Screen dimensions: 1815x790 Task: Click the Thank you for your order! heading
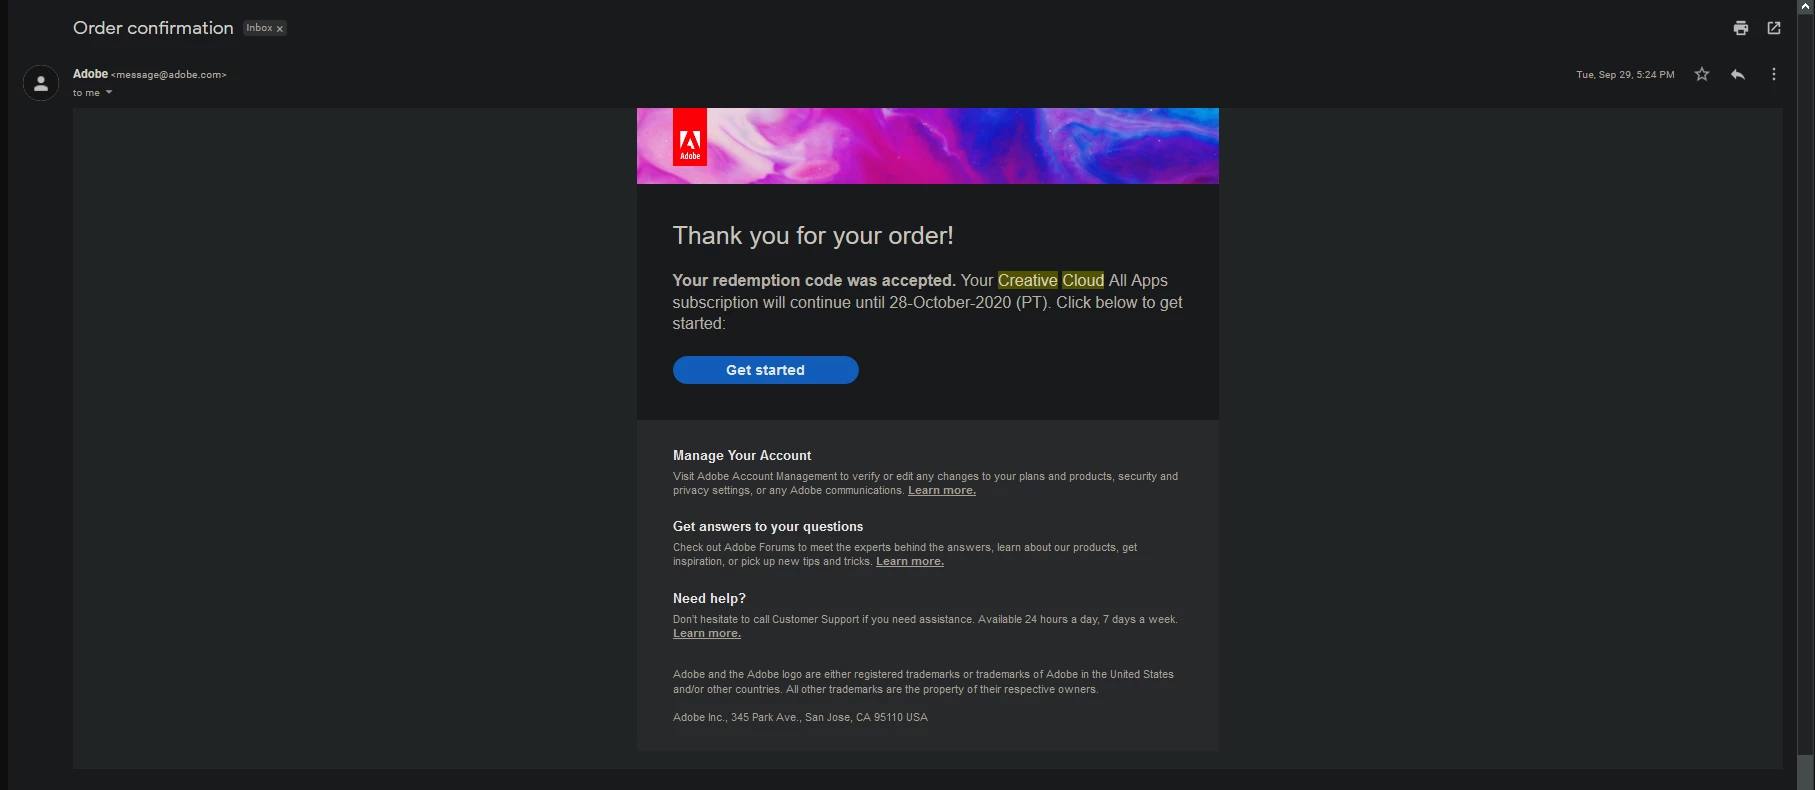coord(813,236)
